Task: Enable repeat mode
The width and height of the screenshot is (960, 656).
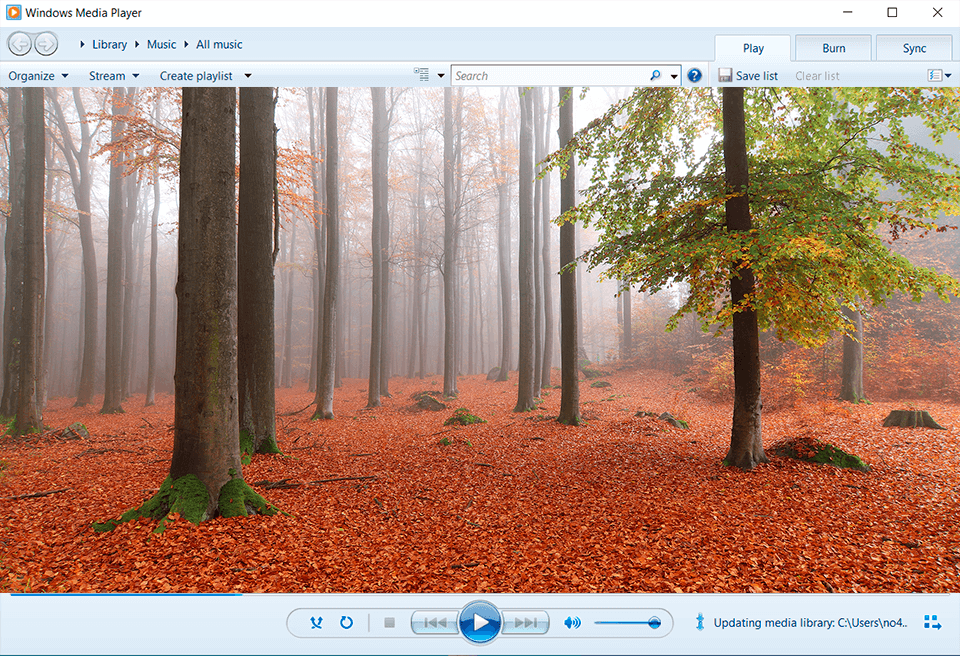Action: [346, 622]
